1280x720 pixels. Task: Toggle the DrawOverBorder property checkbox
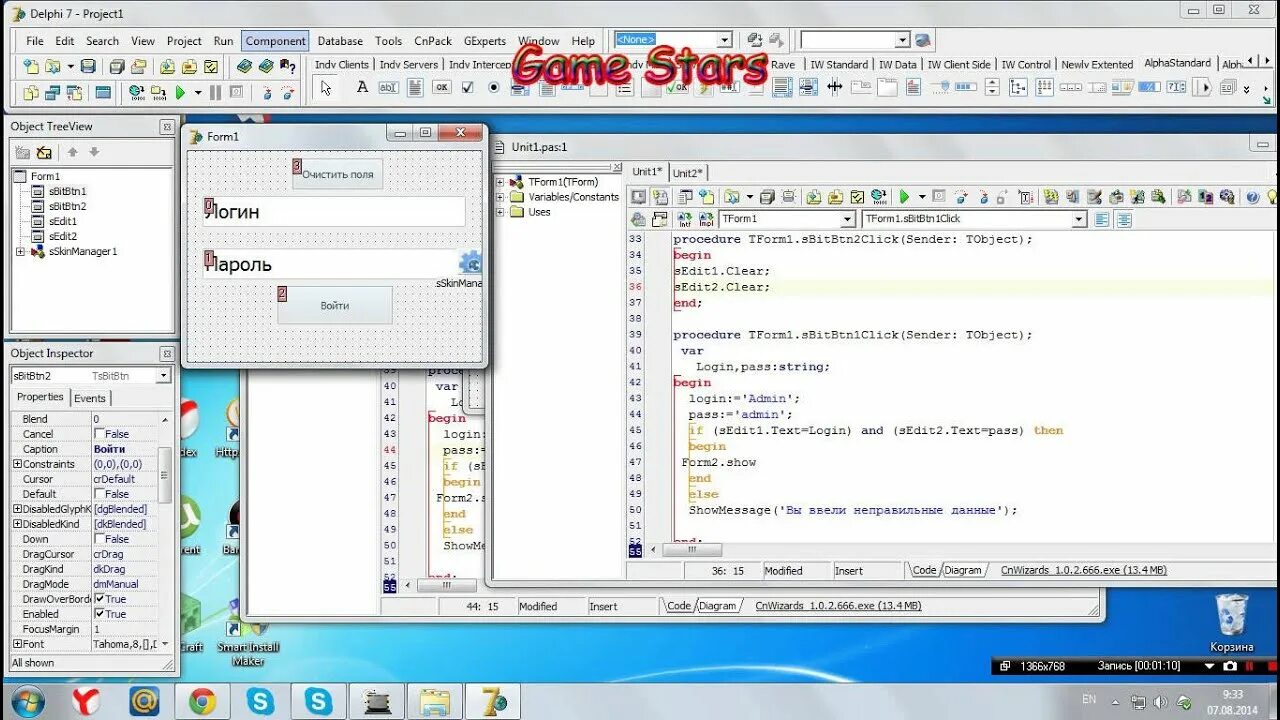click(99, 599)
